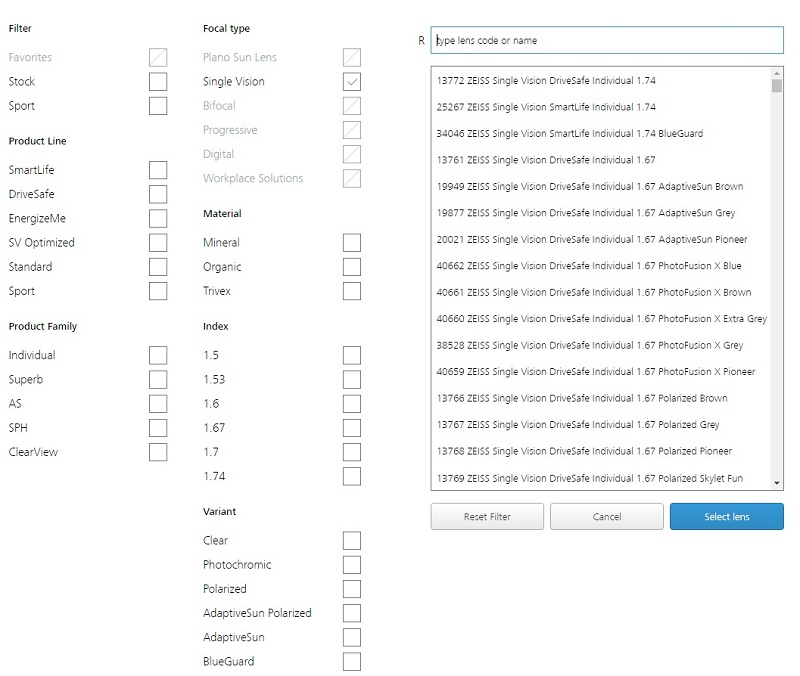This screenshot has height=676, width=800.
Task: Tick the DriveSafe product line checkbox
Action: tap(158, 194)
